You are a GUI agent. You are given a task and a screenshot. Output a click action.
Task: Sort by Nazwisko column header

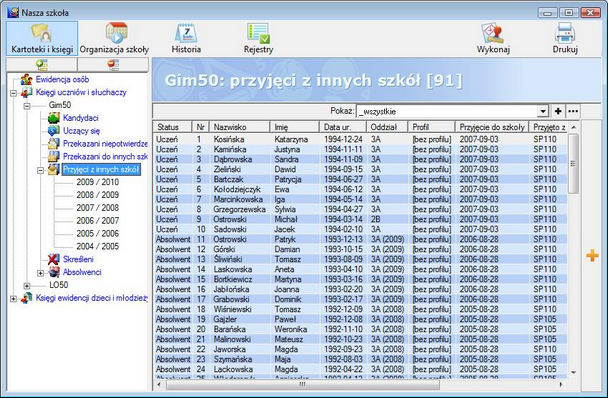tap(239, 127)
